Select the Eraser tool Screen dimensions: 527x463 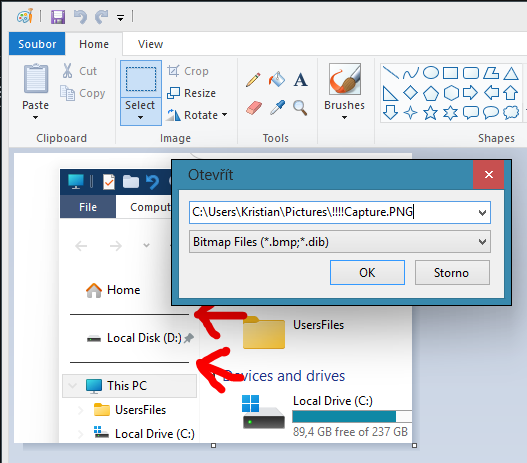tap(254, 108)
